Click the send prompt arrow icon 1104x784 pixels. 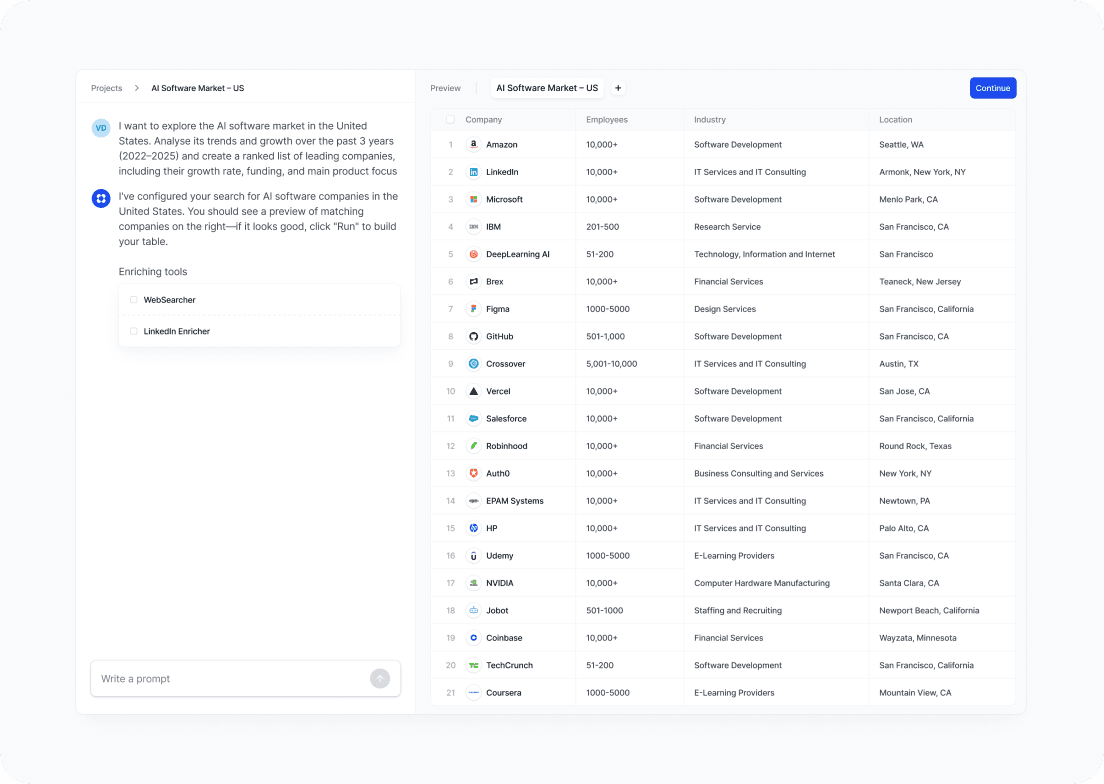click(x=380, y=678)
